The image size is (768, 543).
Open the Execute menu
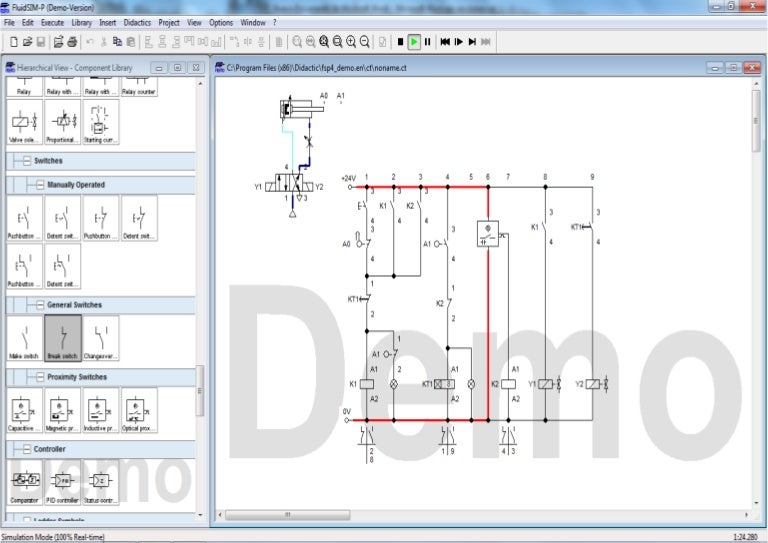coord(51,22)
